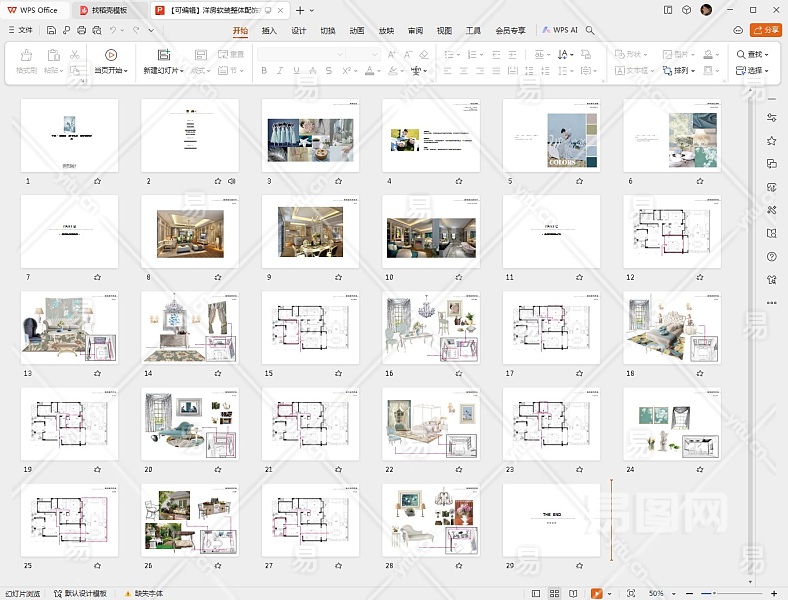Toggle the star marker under slide 8
788x600 pixels.
(x=217, y=277)
